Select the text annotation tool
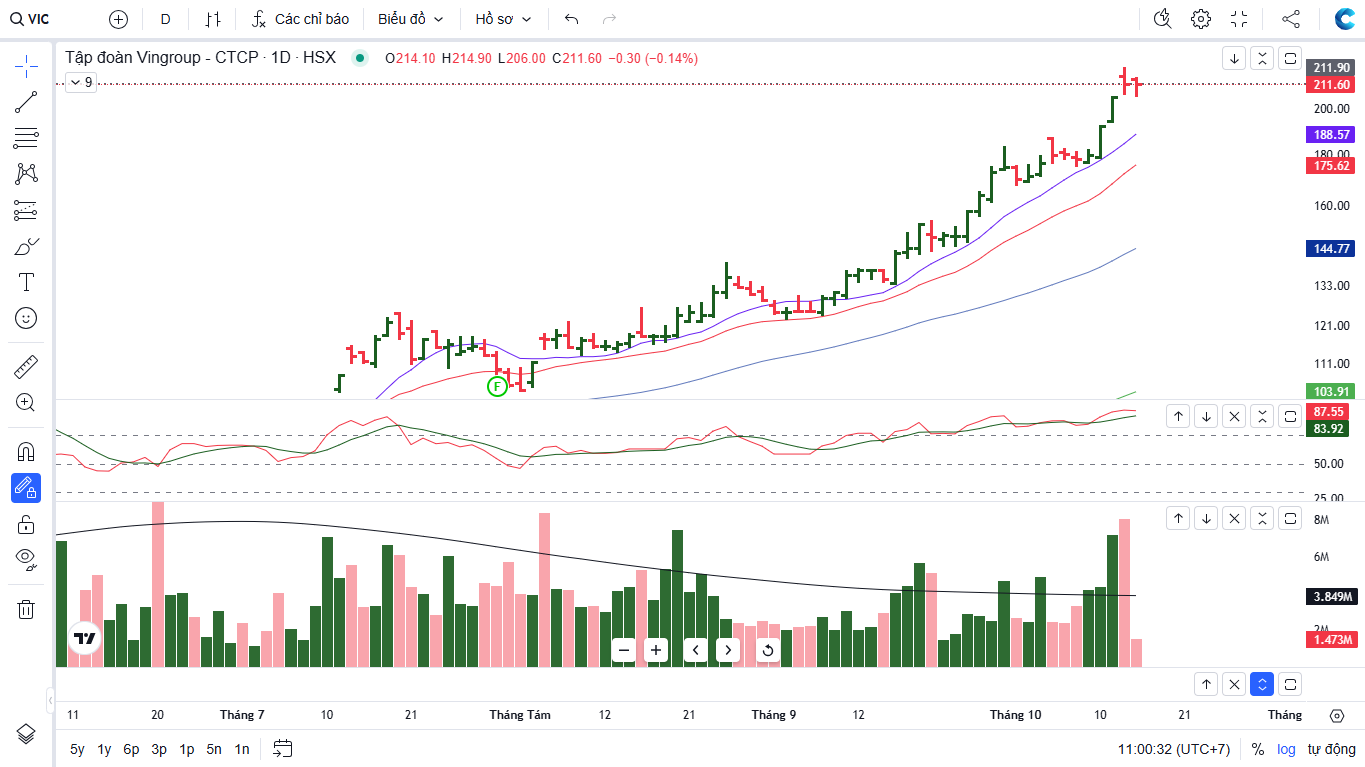1365x767 pixels. (26, 282)
